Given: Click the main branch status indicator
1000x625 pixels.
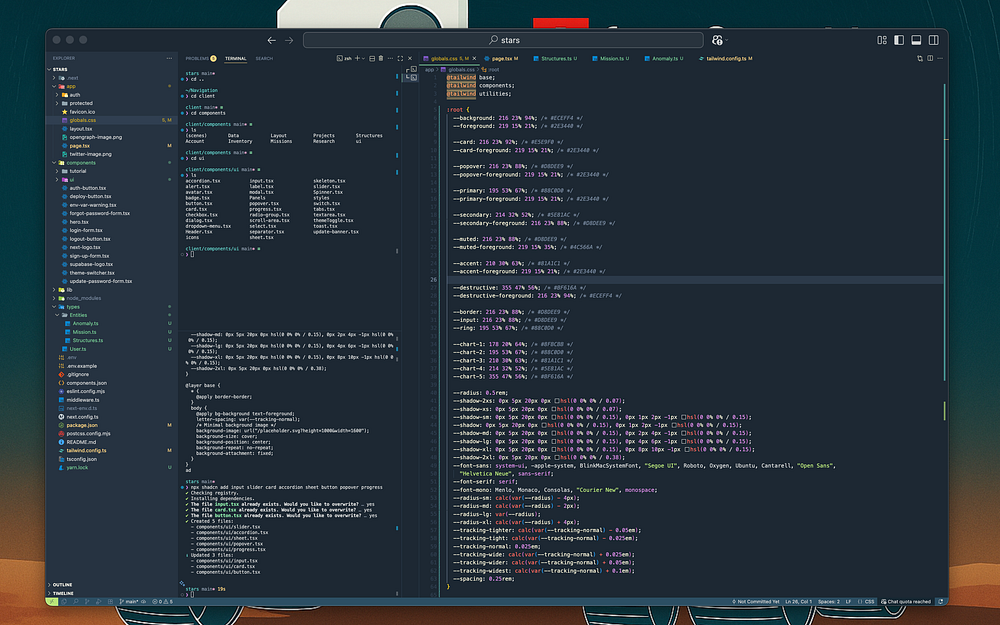Looking at the screenshot, I should 128,601.
